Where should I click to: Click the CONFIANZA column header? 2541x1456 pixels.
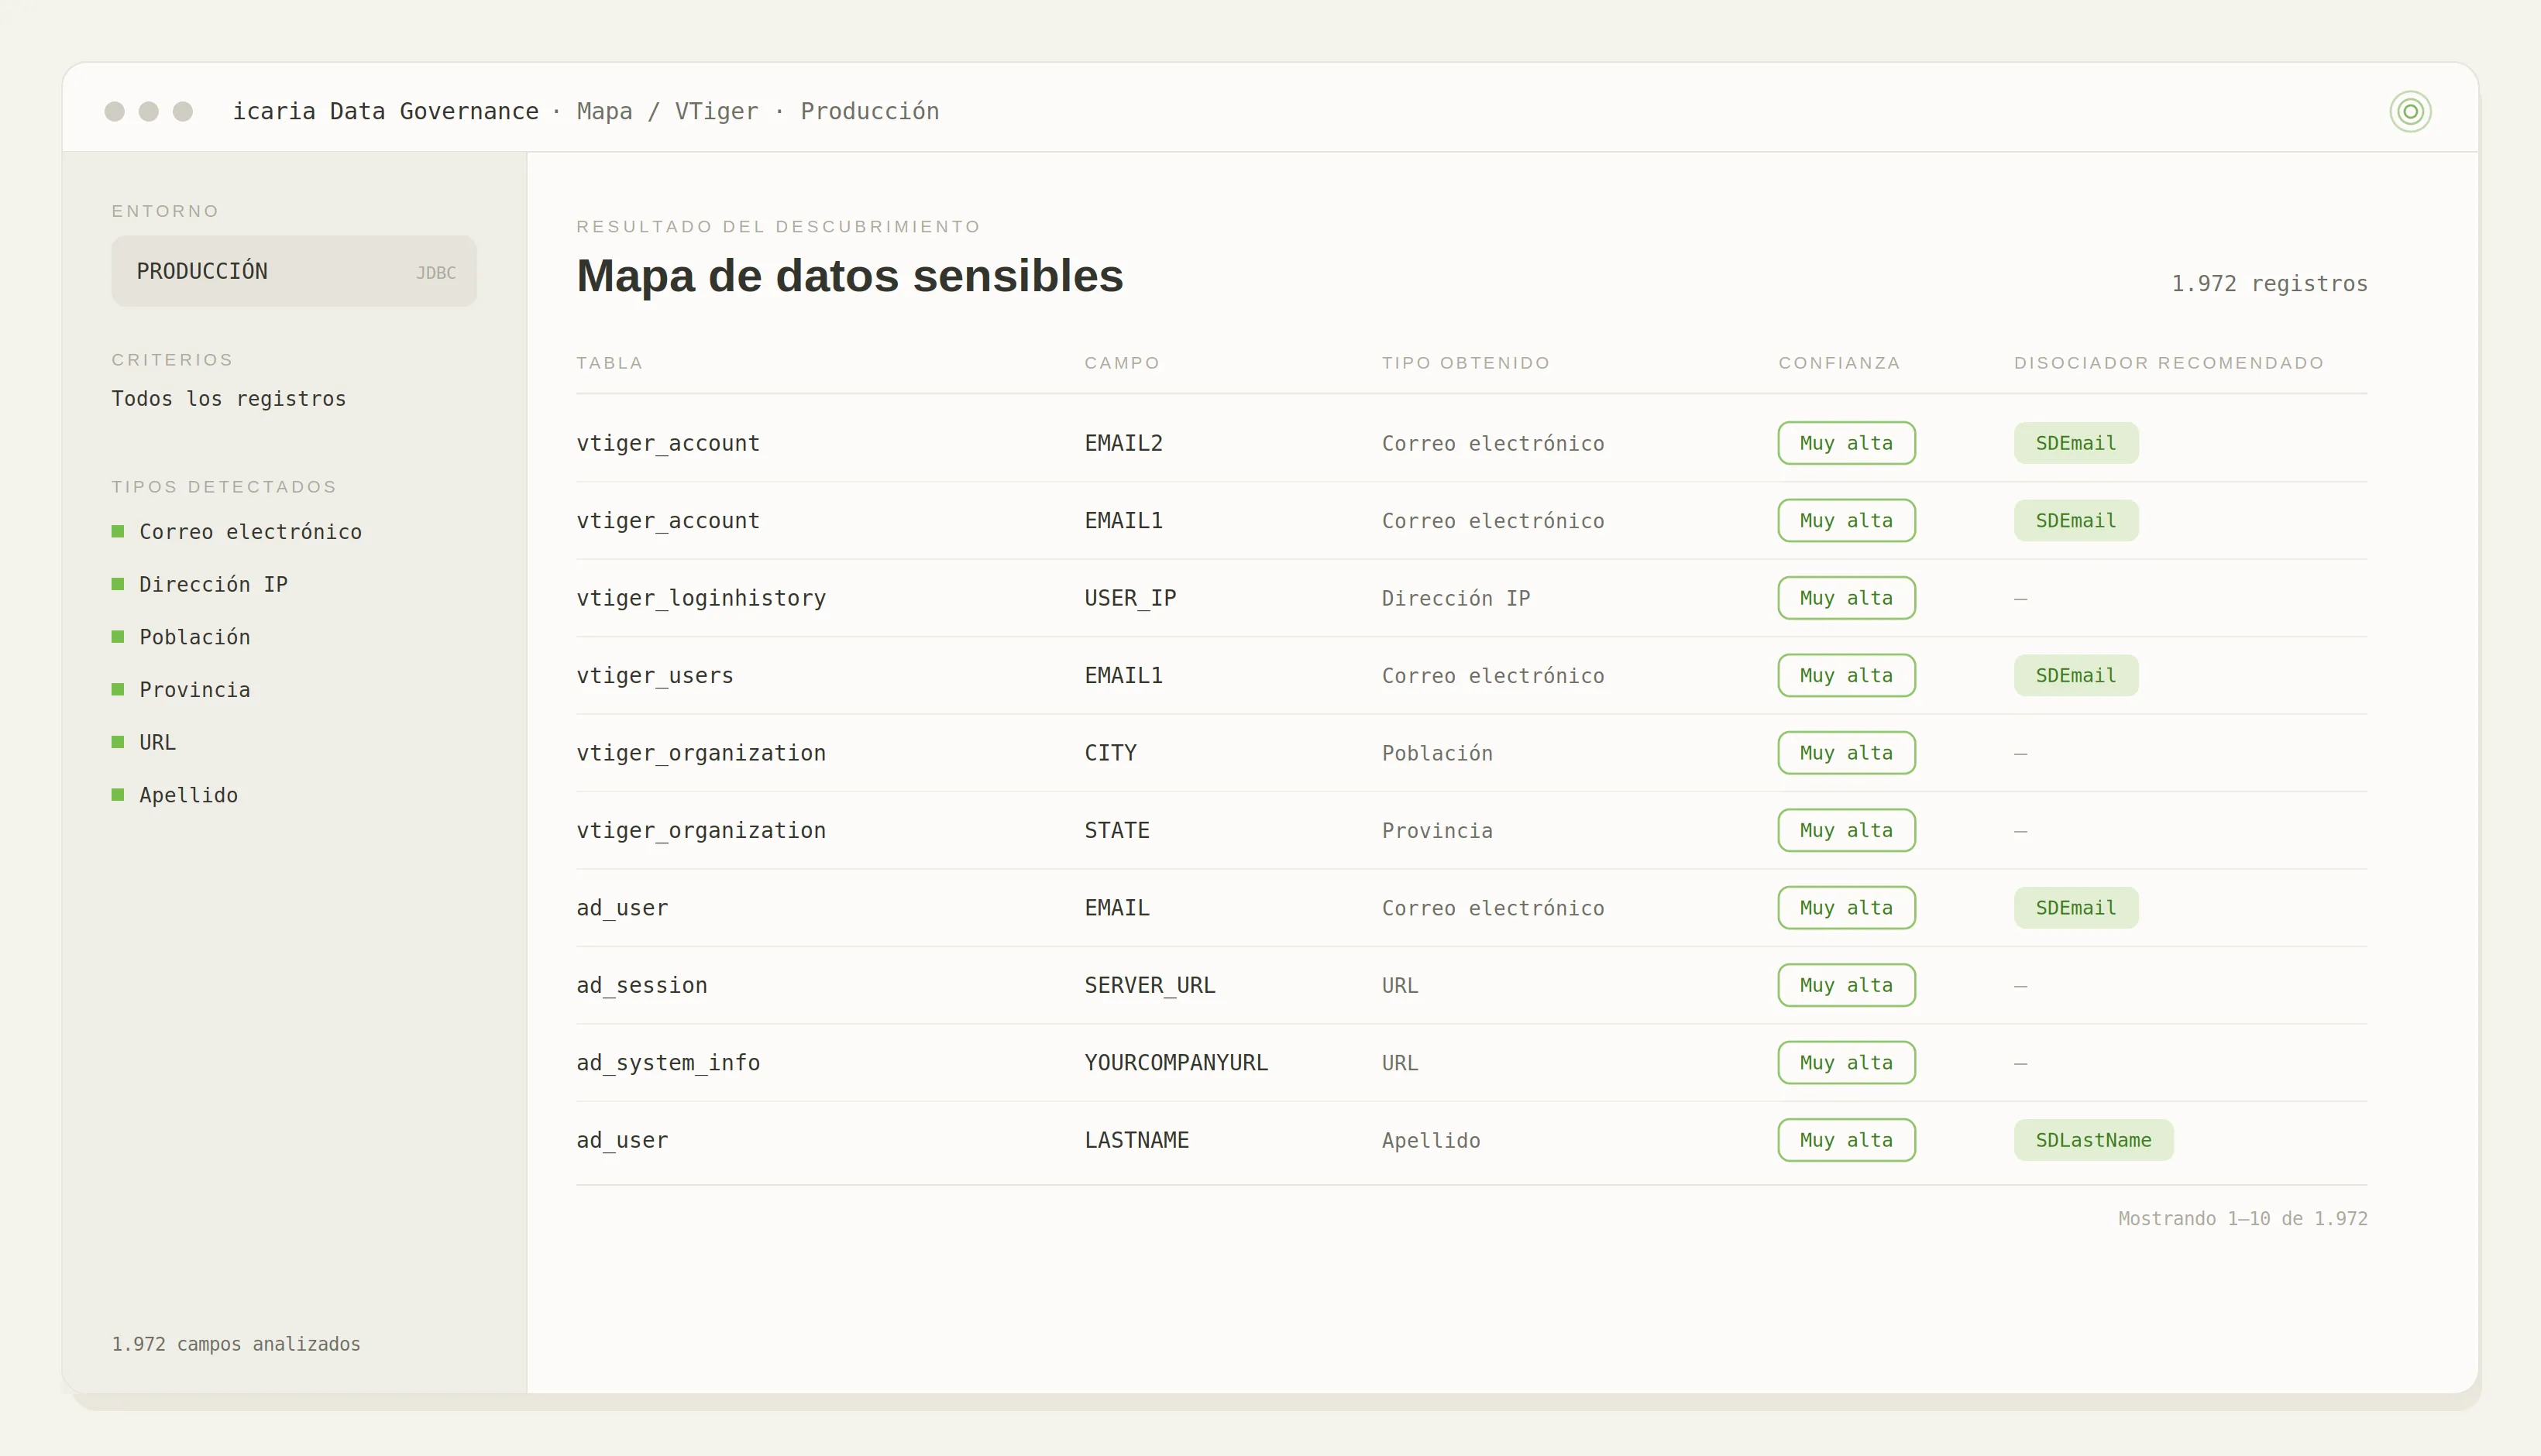1839,363
